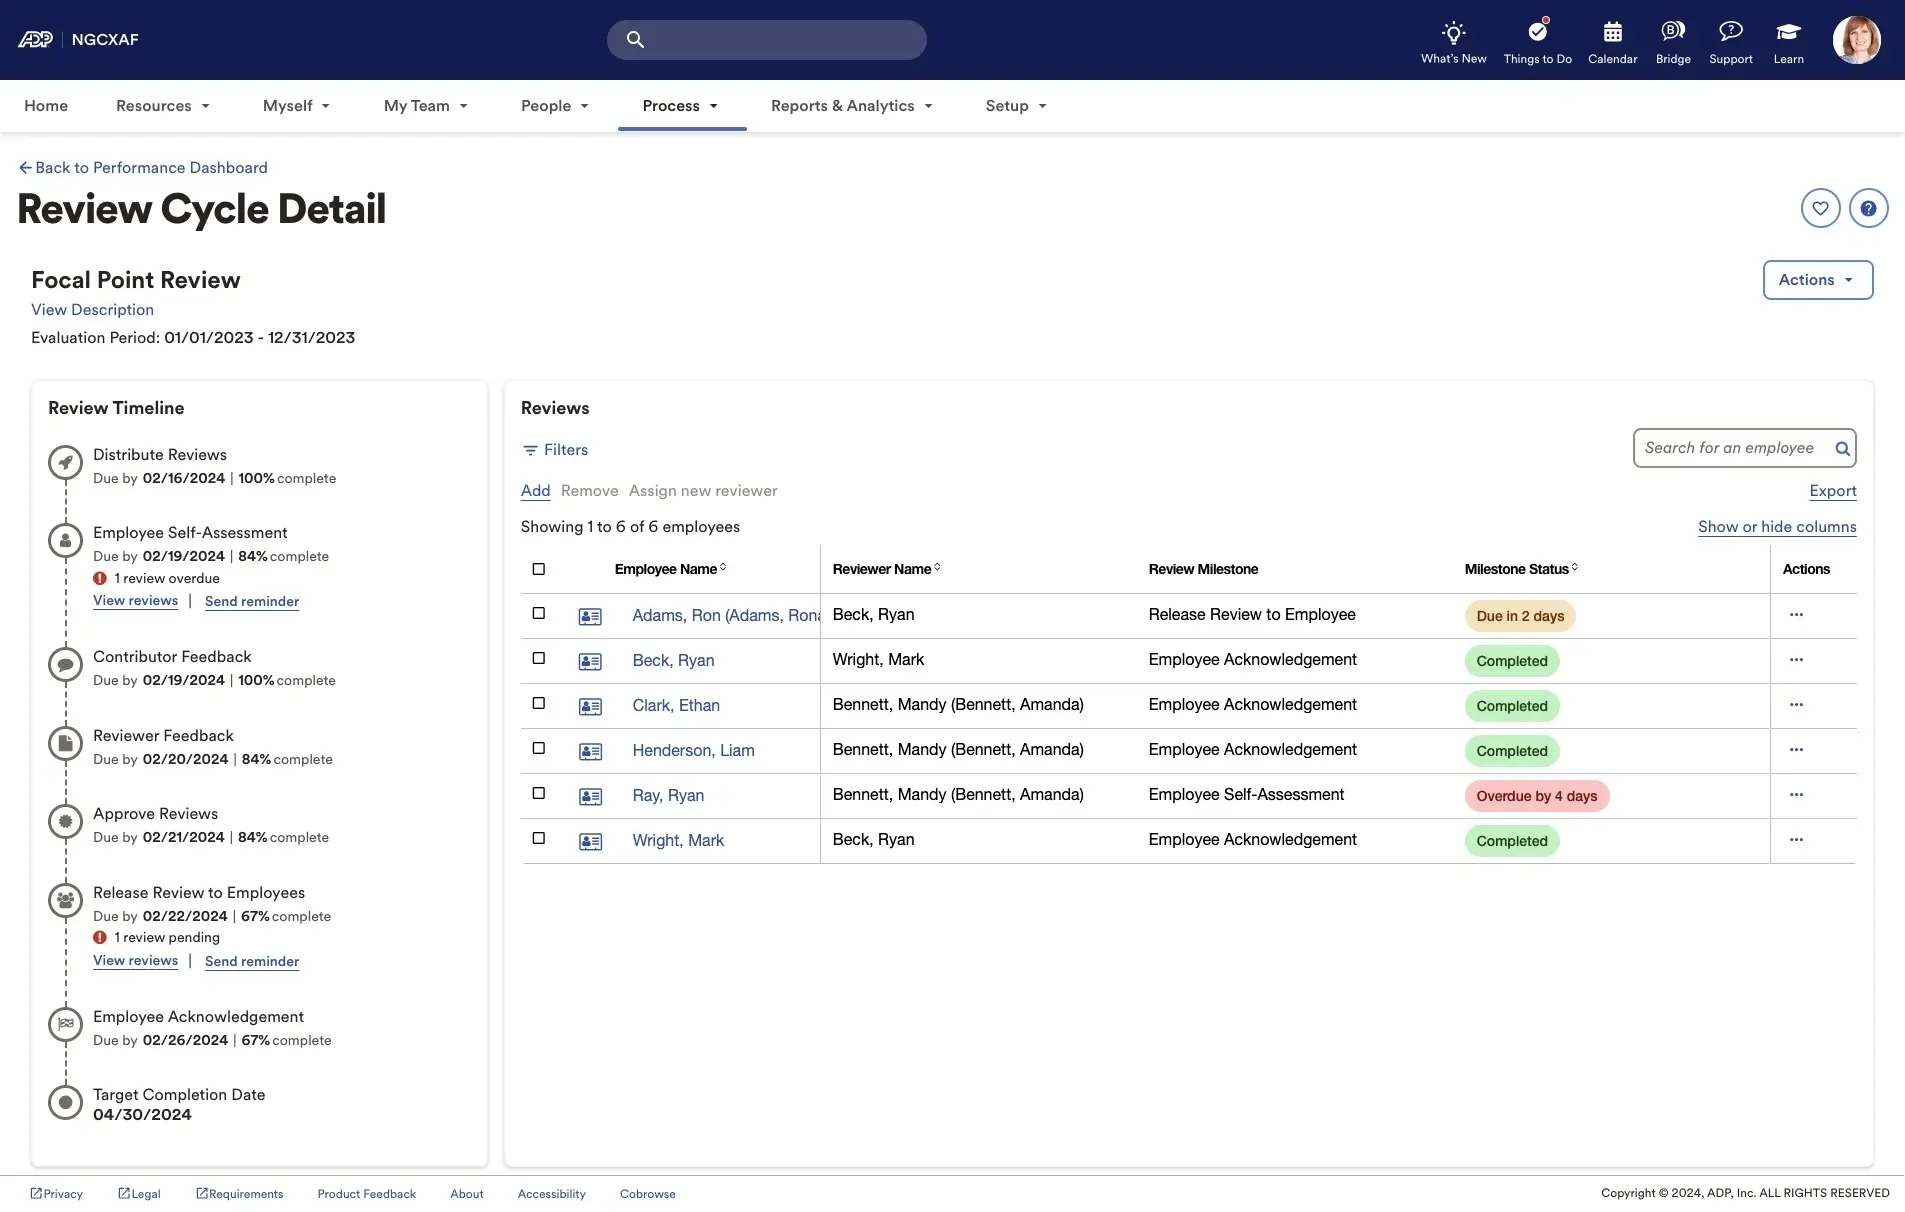Image resolution: width=1905 pixels, height=1212 pixels.
Task: Expand the Reports & Analytics menu
Action: (x=851, y=106)
